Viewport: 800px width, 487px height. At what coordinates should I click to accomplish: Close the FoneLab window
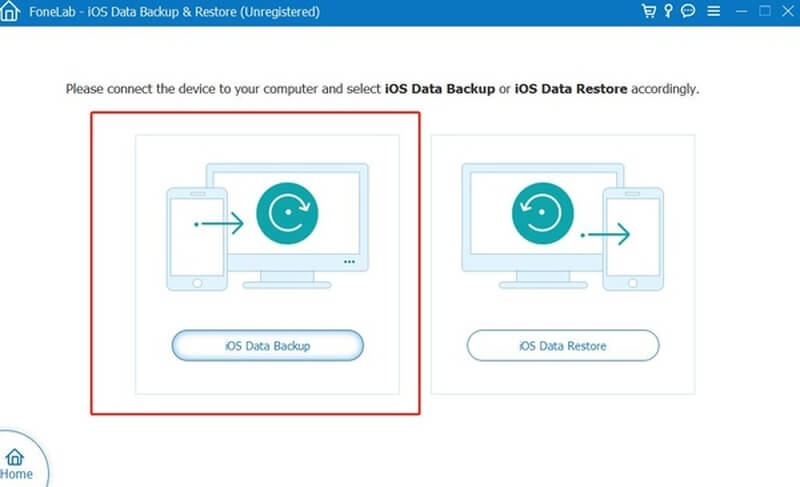(x=788, y=11)
